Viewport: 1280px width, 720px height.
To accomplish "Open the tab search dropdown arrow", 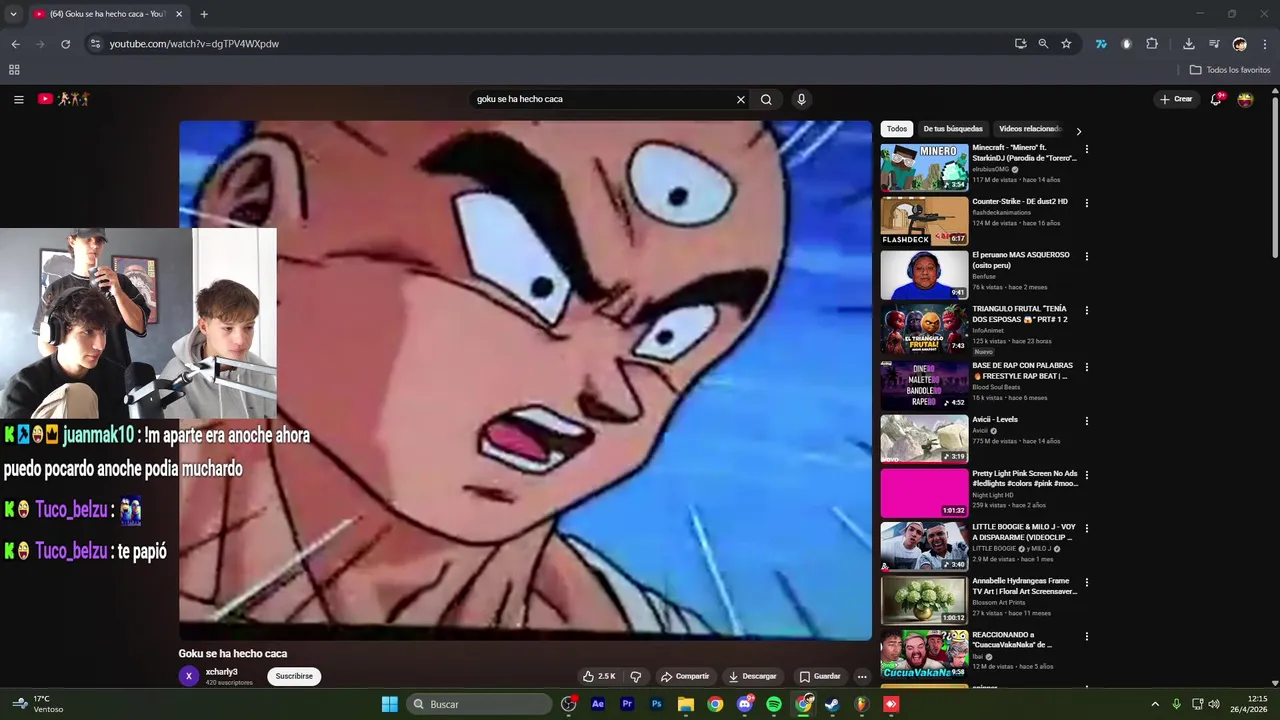I will pos(13,14).
